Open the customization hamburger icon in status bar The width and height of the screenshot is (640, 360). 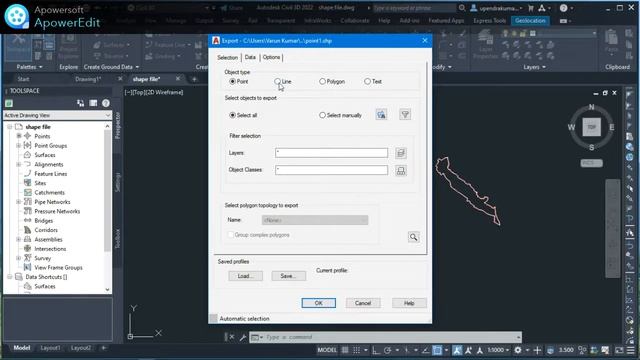pyautogui.click(x=631, y=350)
